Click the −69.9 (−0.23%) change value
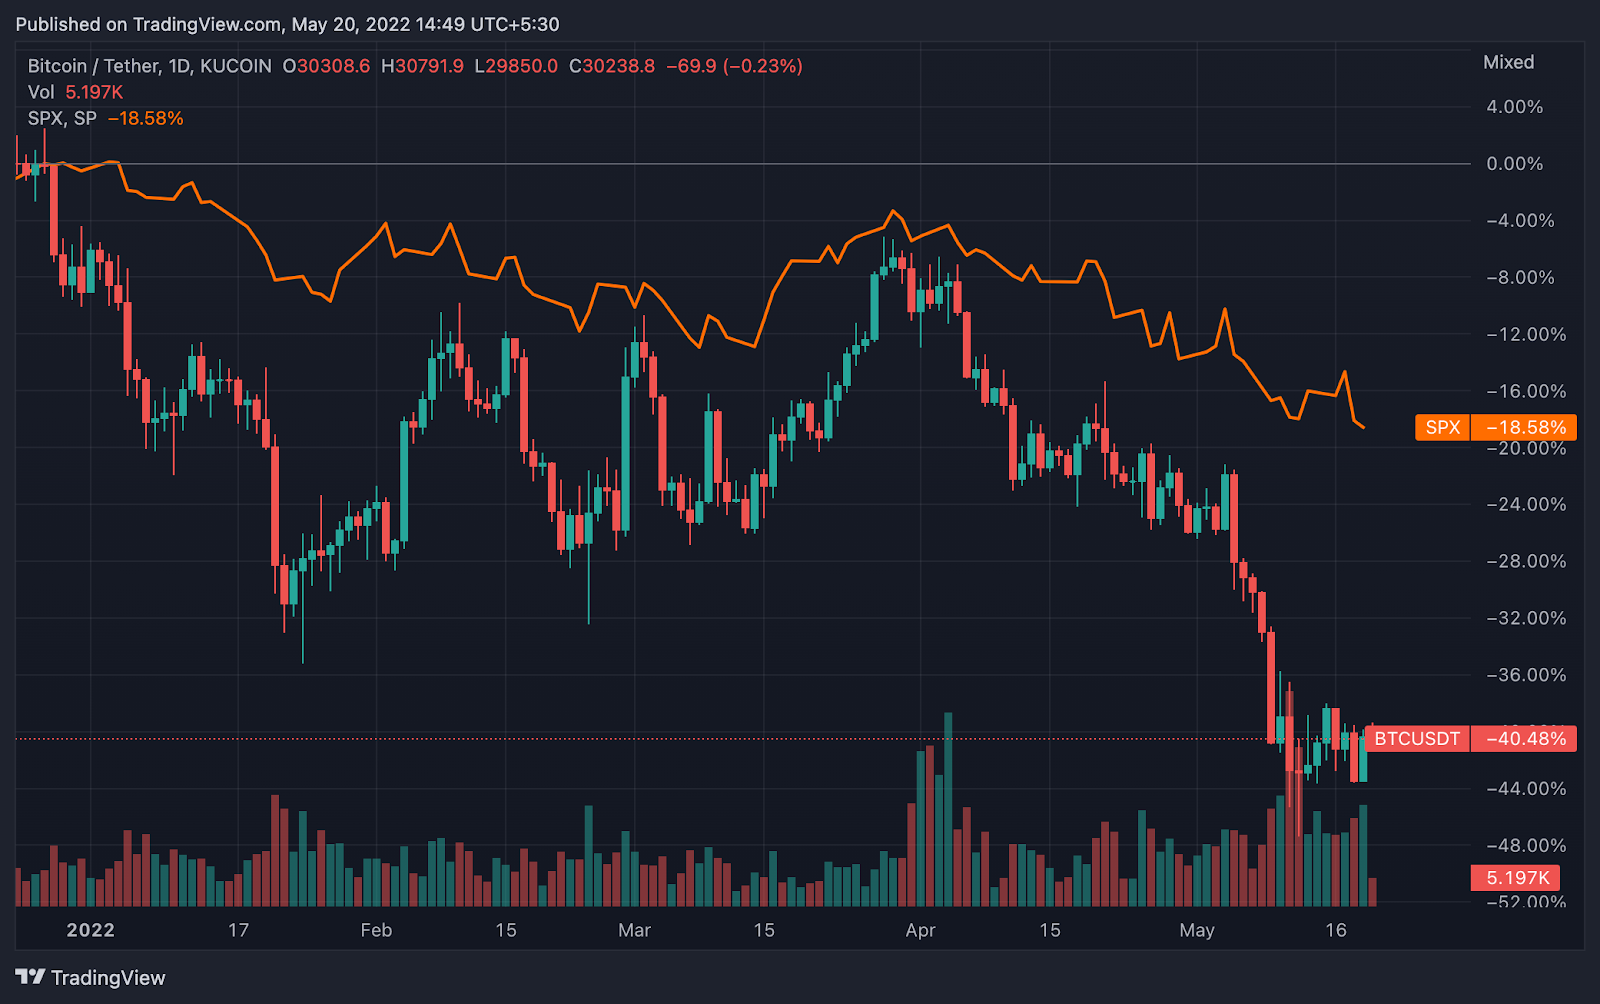This screenshot has height=1004, width=1600. 735,66
